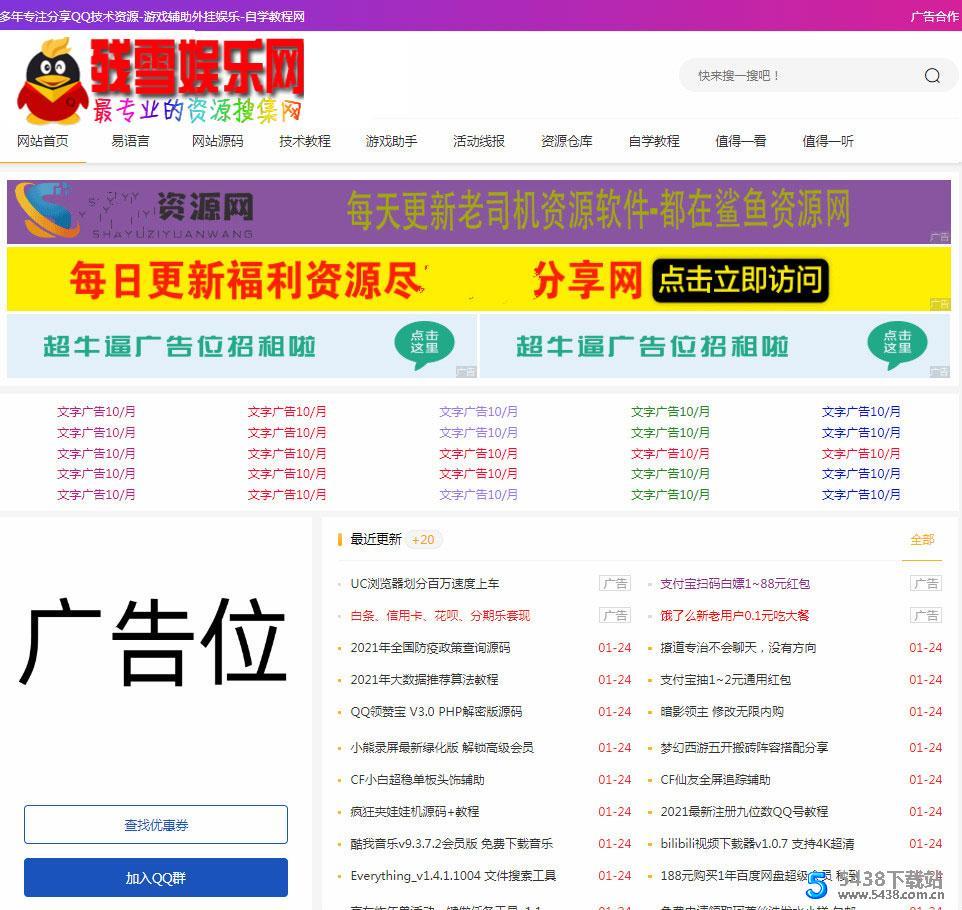Switch to the 资源仓库 tab
Image resolution: width=962 pixels, height=910 pixels.
[566, 141]
